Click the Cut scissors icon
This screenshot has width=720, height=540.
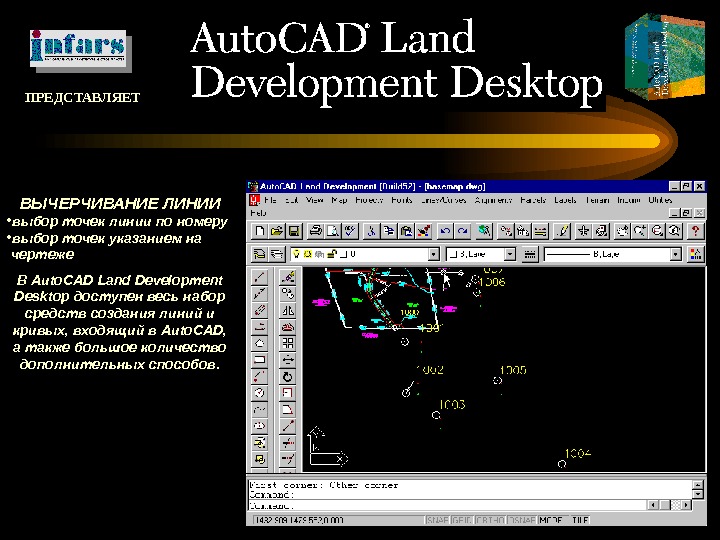point(371,231)
